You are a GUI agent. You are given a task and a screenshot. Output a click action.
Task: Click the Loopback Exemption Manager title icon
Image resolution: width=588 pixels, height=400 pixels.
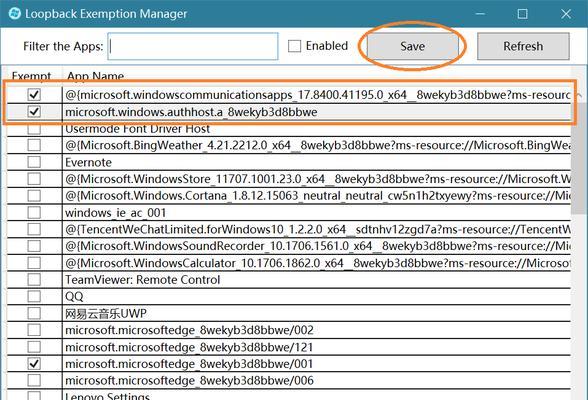14,13
